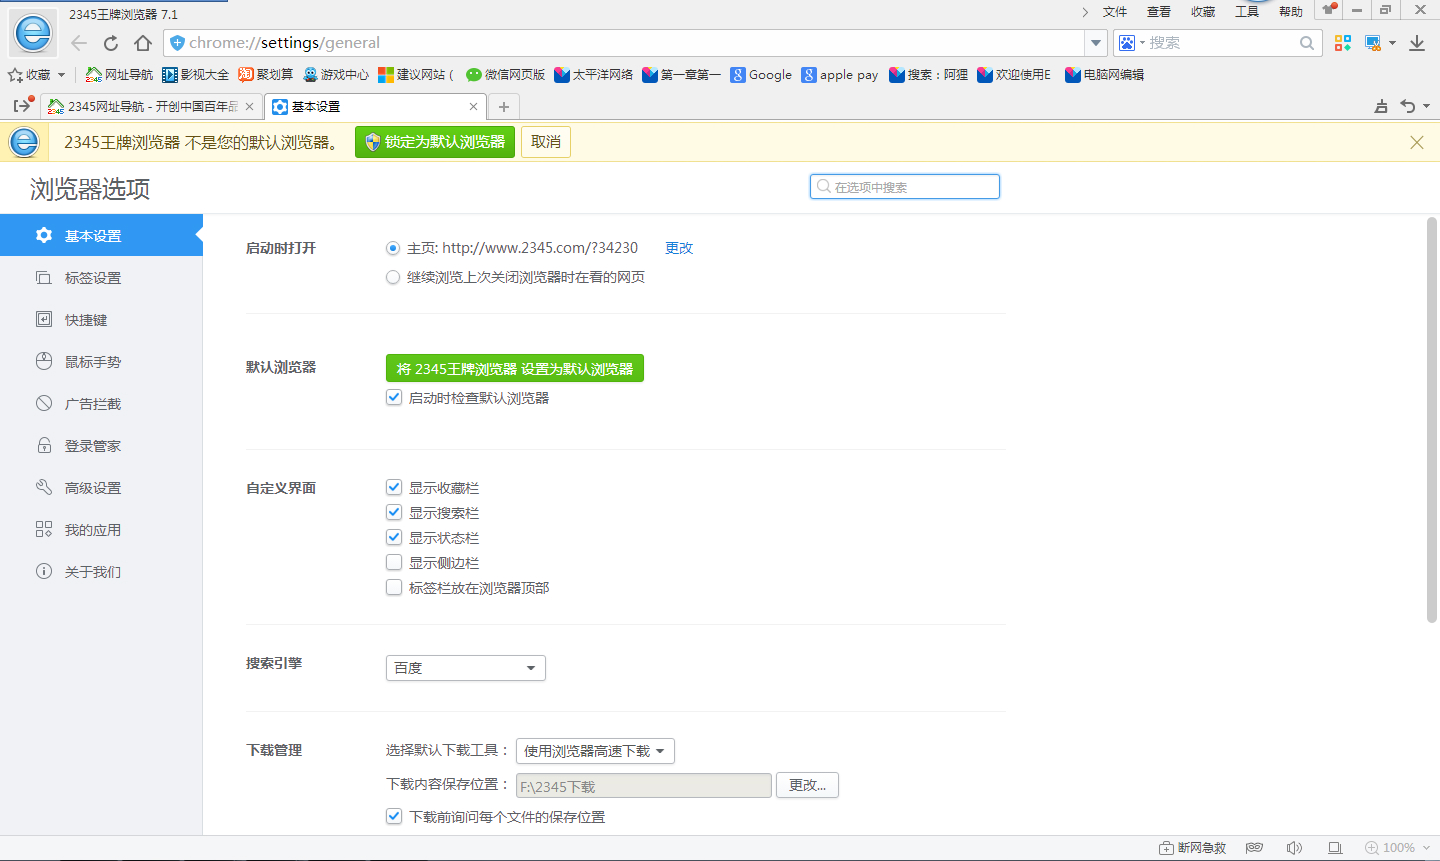Open 快捷键 in the settings sidebar
1440x861 pixels.
[x=101, y=320]
